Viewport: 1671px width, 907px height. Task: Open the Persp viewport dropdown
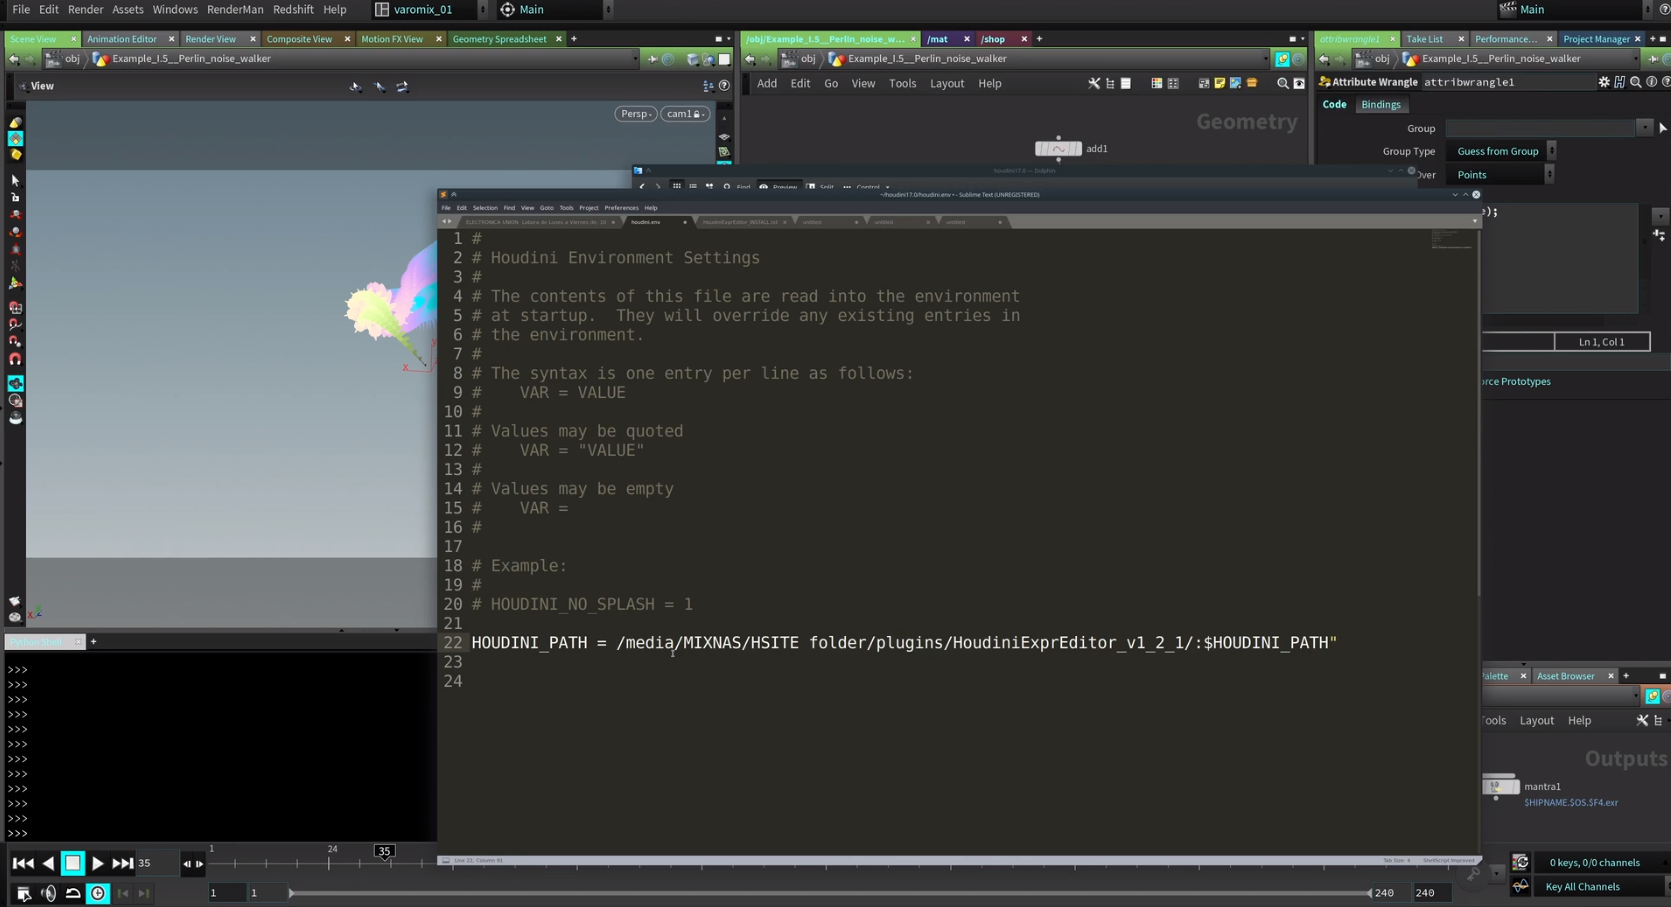pyautogui.click(x=635, y=114)
